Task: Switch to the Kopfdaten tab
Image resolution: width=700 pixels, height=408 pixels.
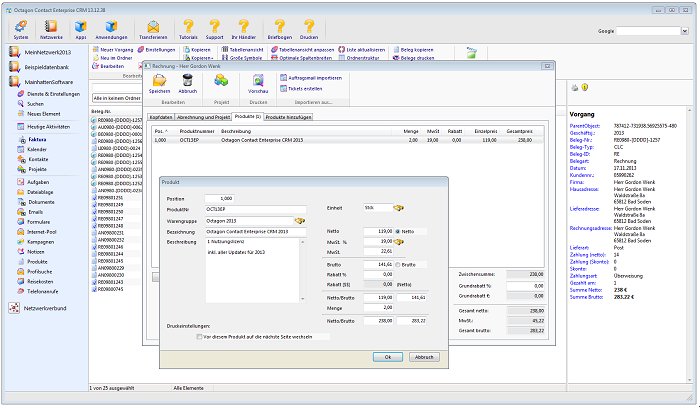Action: 161,117
